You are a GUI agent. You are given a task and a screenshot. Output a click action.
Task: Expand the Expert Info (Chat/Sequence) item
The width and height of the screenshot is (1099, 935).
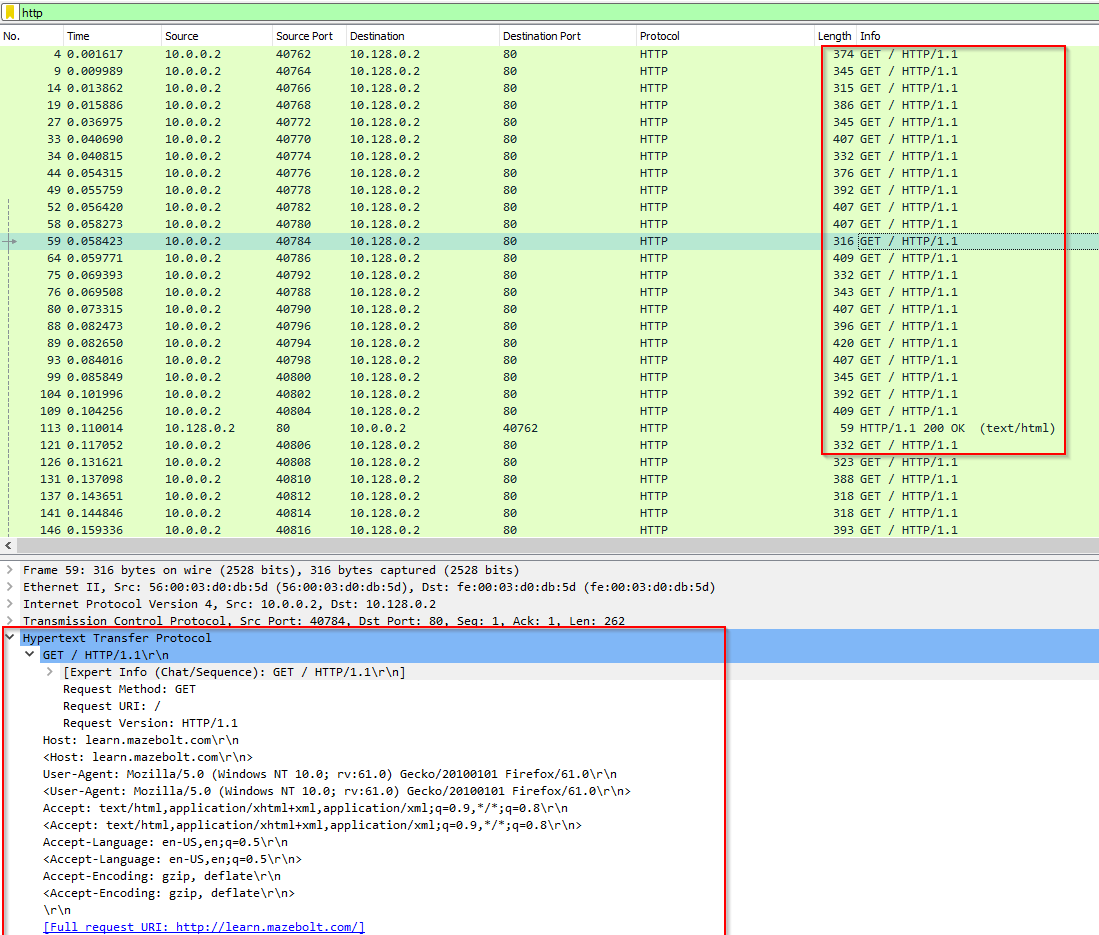click(x=50, y=672)
